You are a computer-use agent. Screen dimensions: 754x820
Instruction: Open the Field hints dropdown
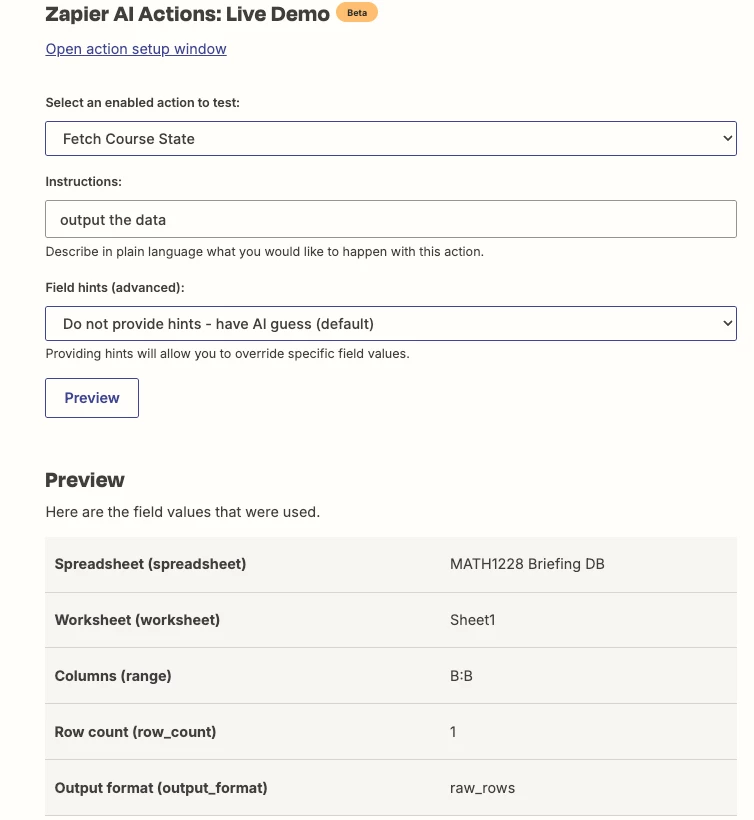390,324
